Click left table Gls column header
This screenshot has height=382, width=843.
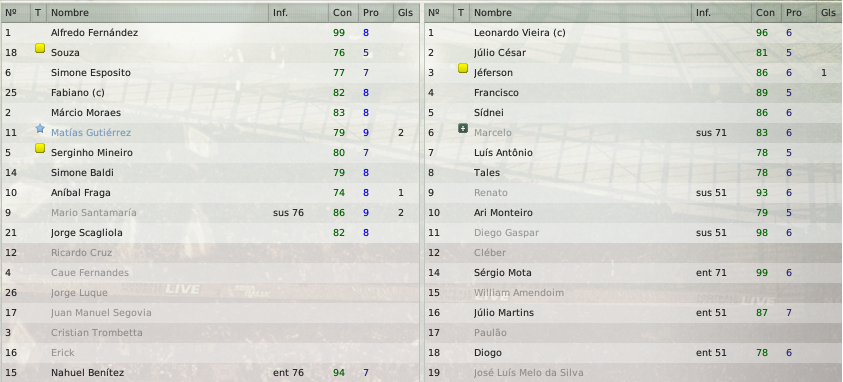coord(406,12)
